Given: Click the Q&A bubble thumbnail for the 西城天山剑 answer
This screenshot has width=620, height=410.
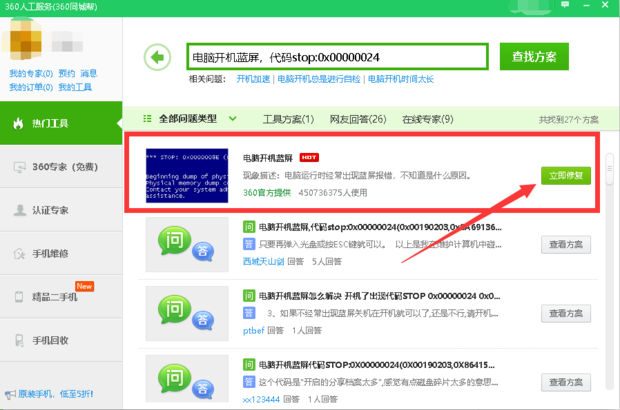Looking at the screenshot, I should tap(187, 244).
